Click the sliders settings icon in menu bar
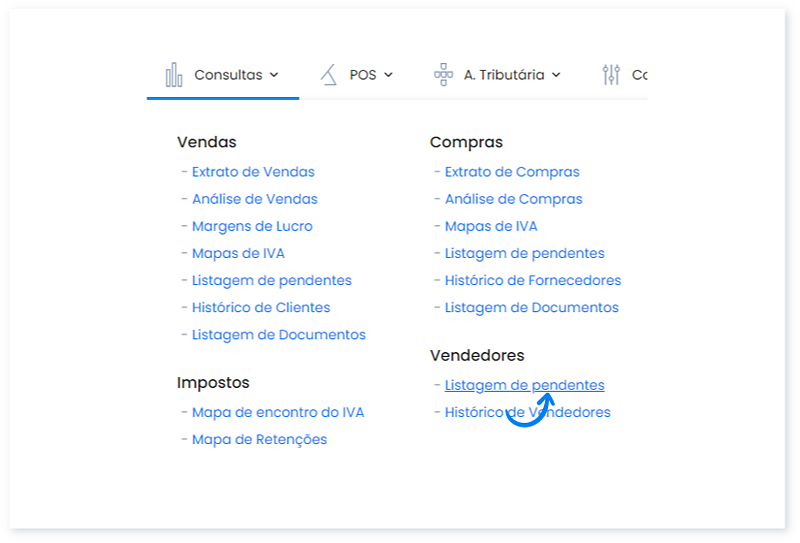Screen dimensions: 800x543 611,75
